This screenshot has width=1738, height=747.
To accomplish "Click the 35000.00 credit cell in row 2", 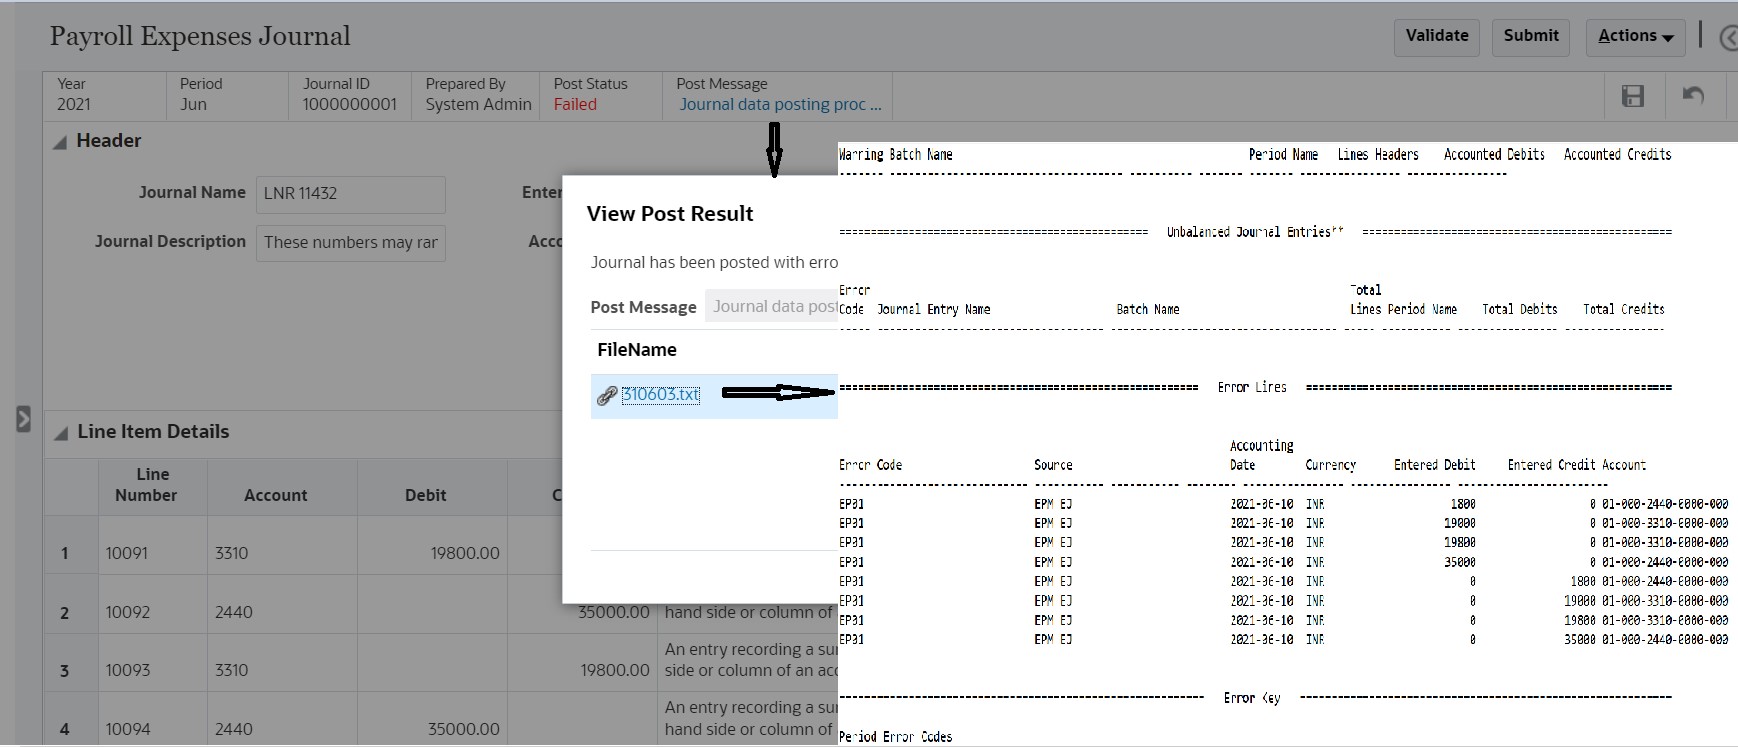I will click(x=612, y=612).
